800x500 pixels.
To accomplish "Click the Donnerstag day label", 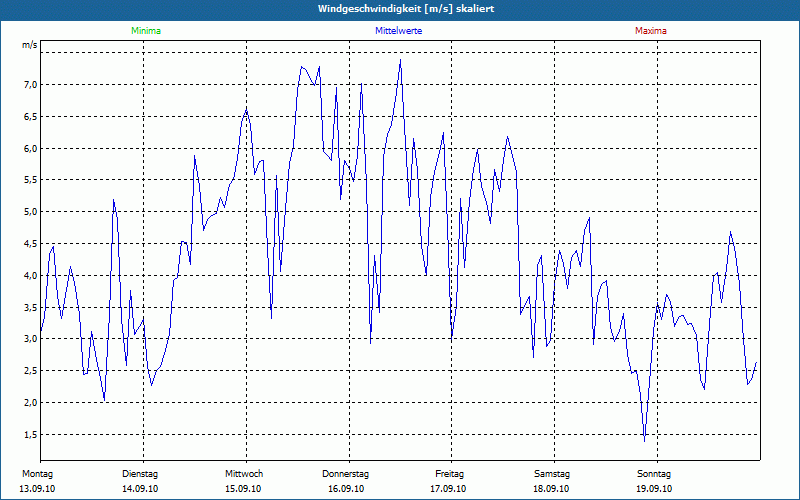I will pyautogui.click(x=345, y=474).
